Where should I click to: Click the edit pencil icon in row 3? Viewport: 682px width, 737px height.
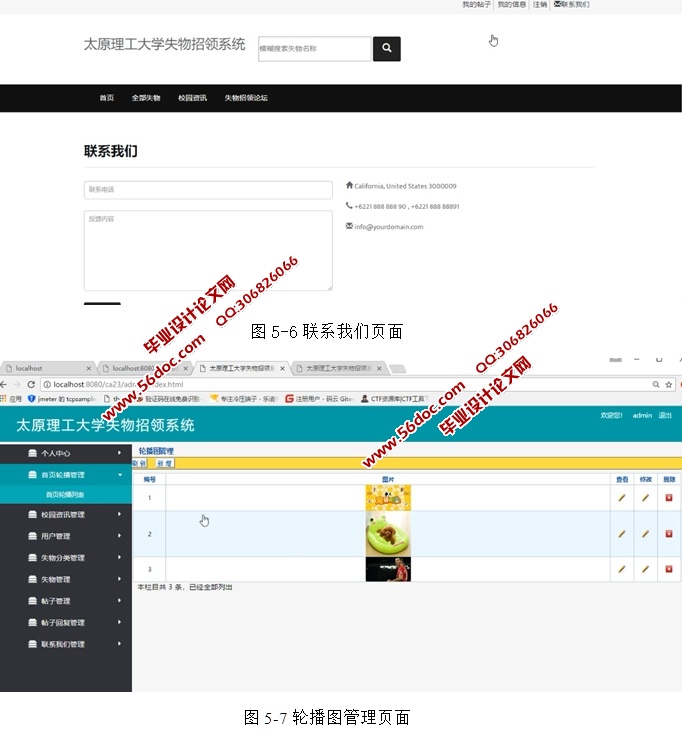pos(645,569)
